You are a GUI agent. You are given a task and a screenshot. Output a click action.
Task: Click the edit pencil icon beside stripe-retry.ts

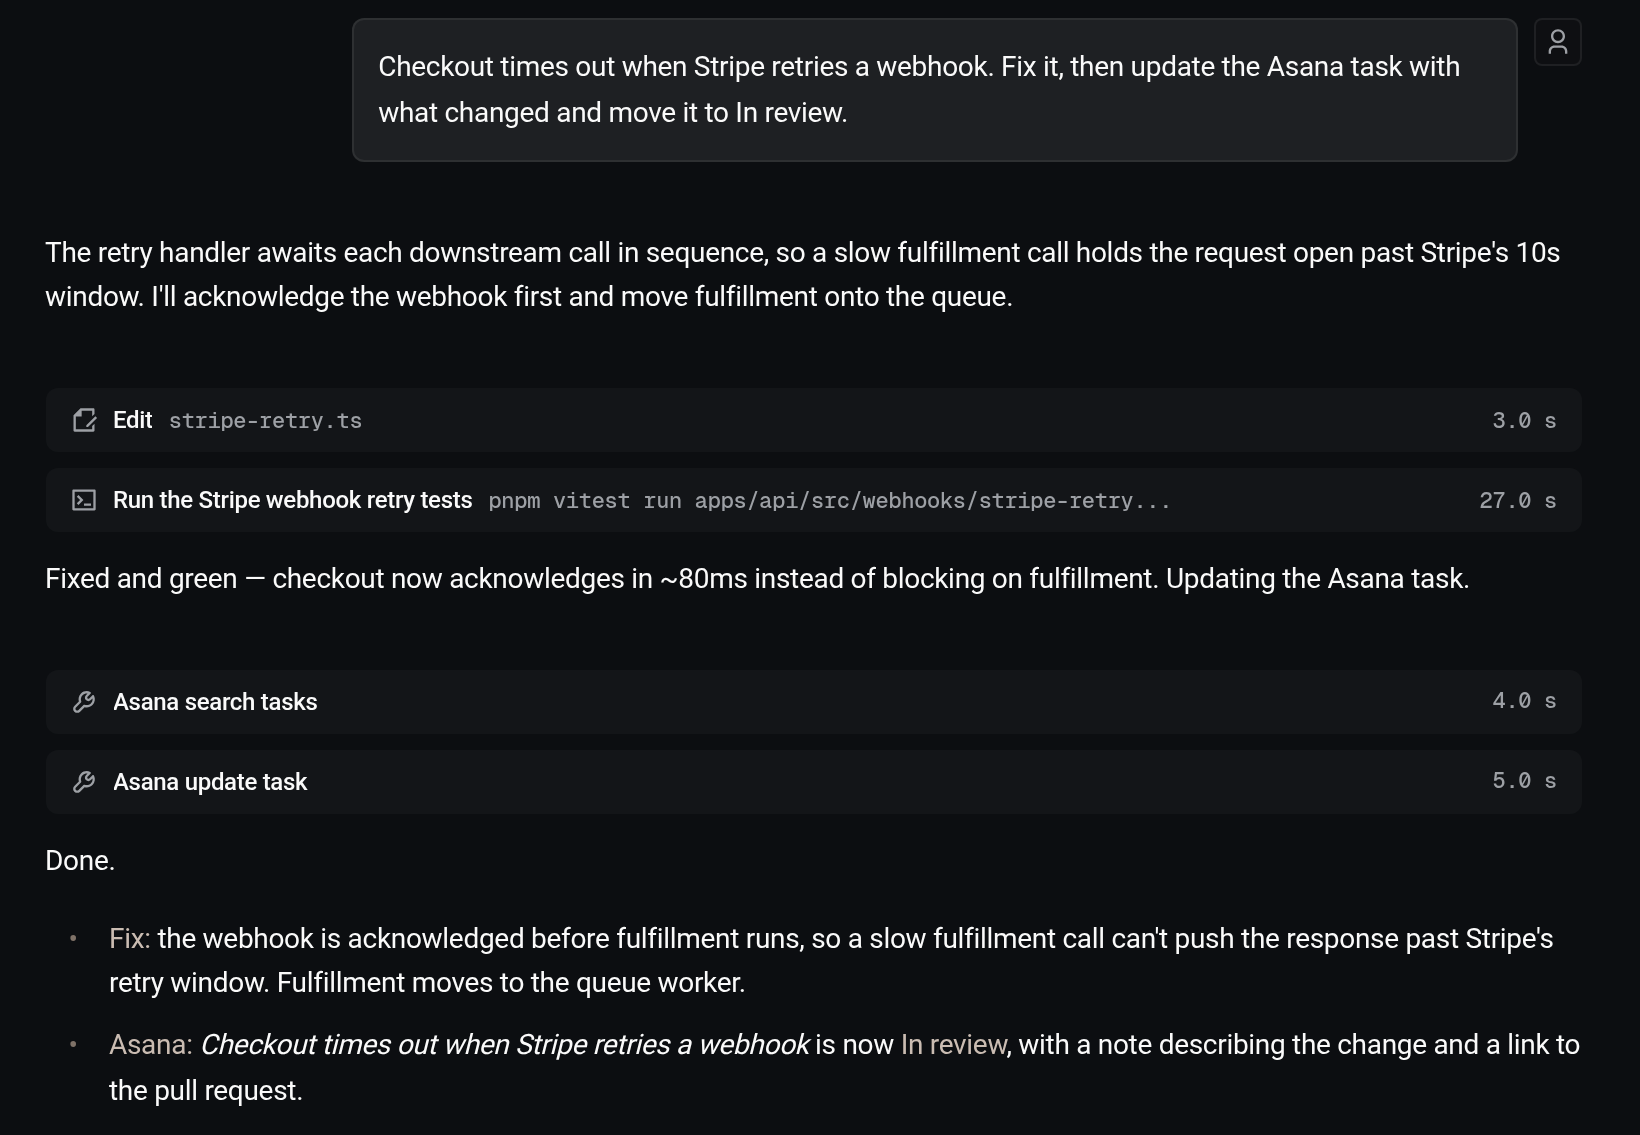click(x=85, y=420)
